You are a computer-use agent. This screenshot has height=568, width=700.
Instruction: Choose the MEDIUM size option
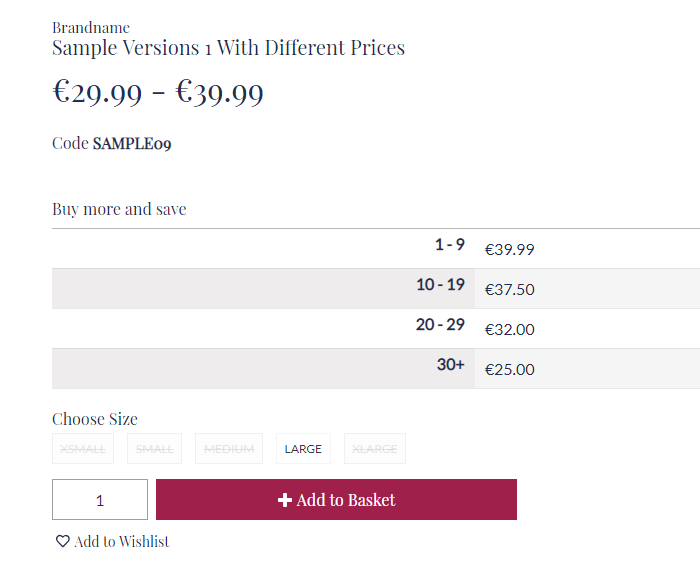[x=229, y=448]
